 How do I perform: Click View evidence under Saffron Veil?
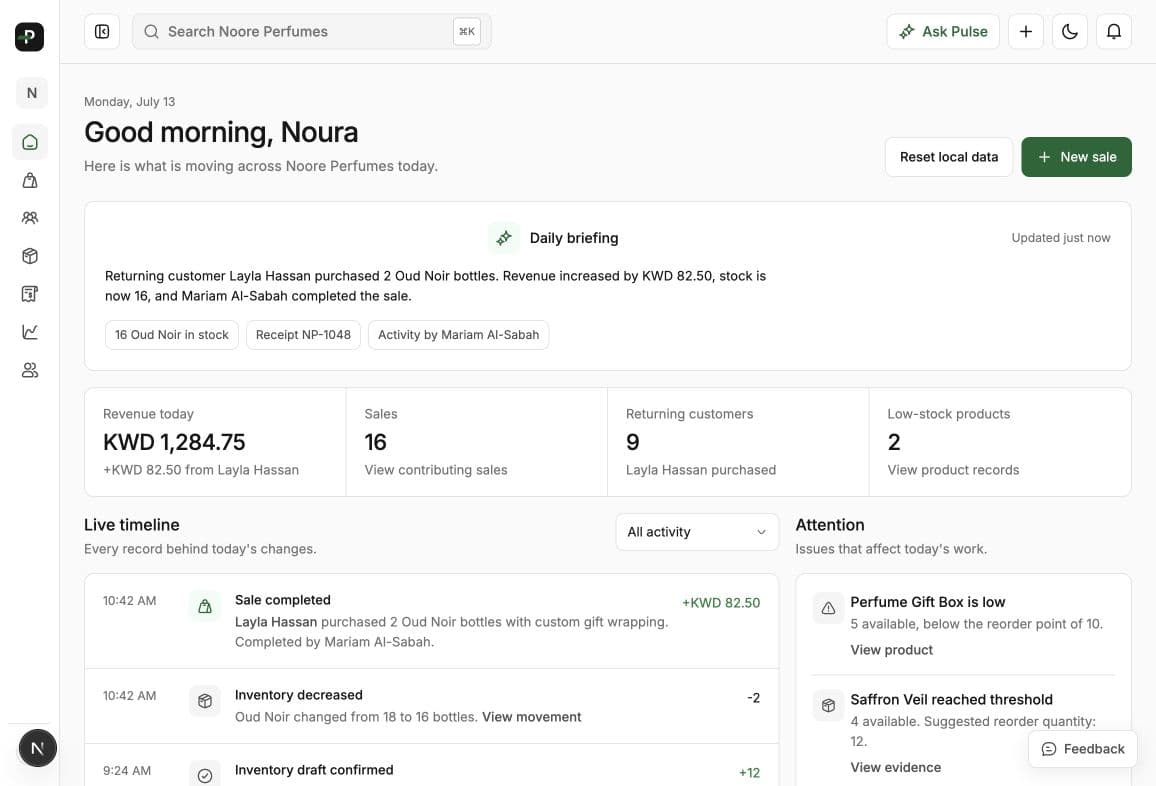[896, 767]
